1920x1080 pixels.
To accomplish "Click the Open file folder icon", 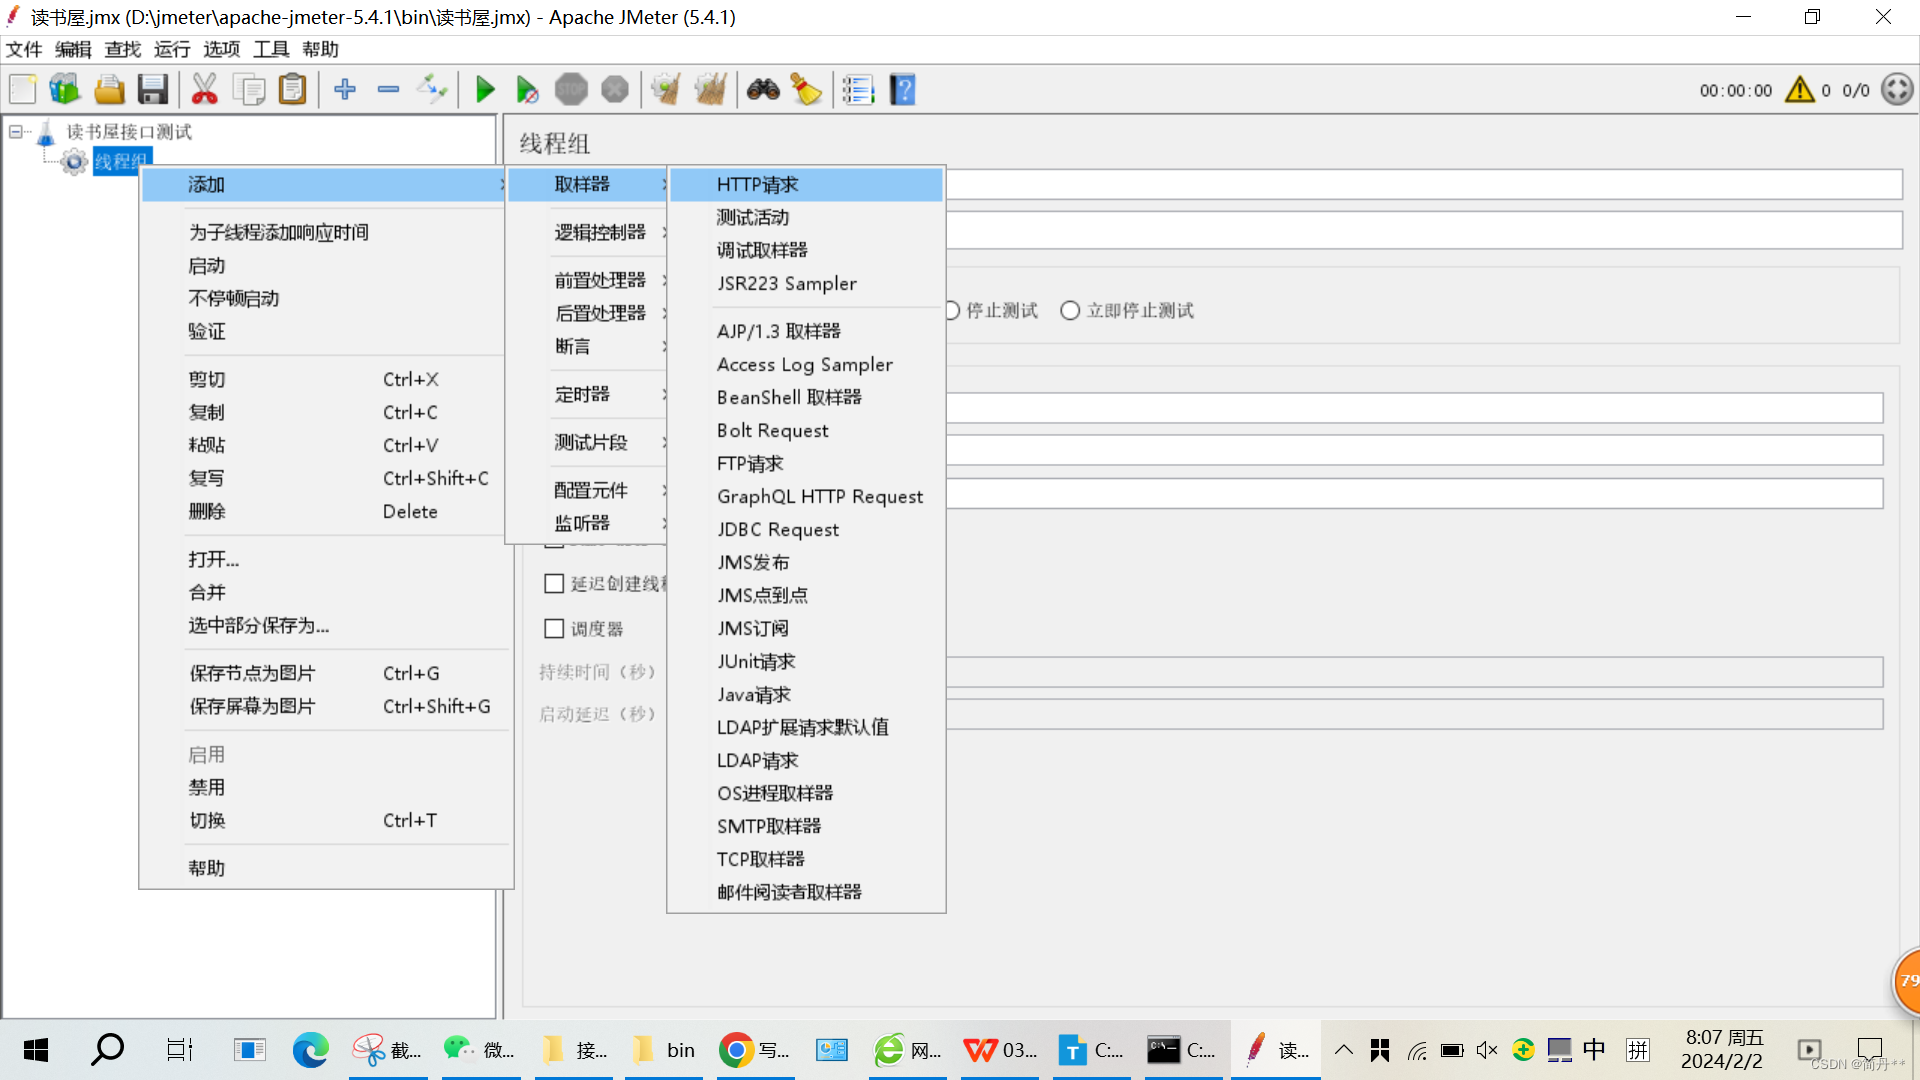I will tap(109, 90).
